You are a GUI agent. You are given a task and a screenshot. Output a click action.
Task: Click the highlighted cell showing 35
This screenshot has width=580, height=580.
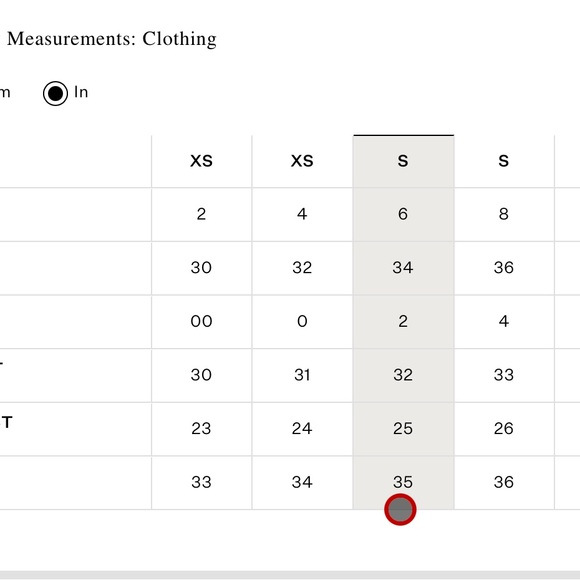[403, 482]
